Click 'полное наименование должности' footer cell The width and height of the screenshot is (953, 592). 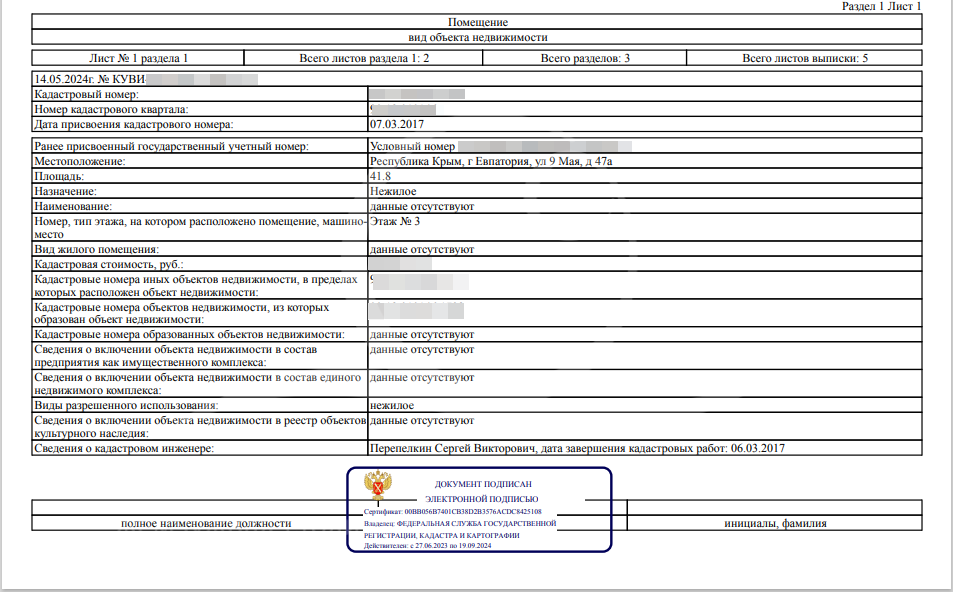(206, 523)
